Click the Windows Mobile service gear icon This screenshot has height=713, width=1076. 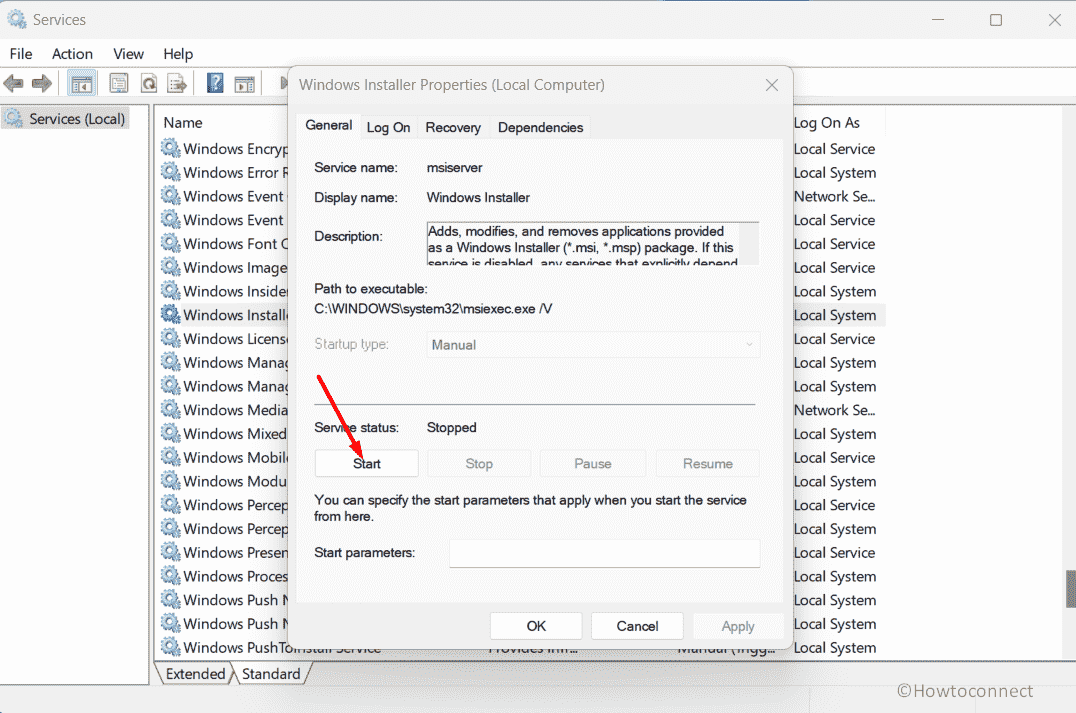(x=171, y=457)
